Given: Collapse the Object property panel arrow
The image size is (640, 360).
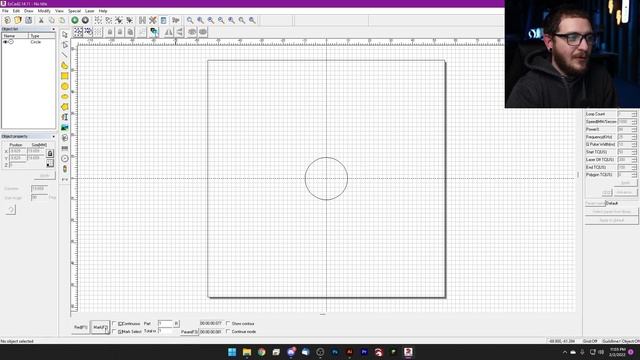Looking at the screenshot, I should click(53, 136).
